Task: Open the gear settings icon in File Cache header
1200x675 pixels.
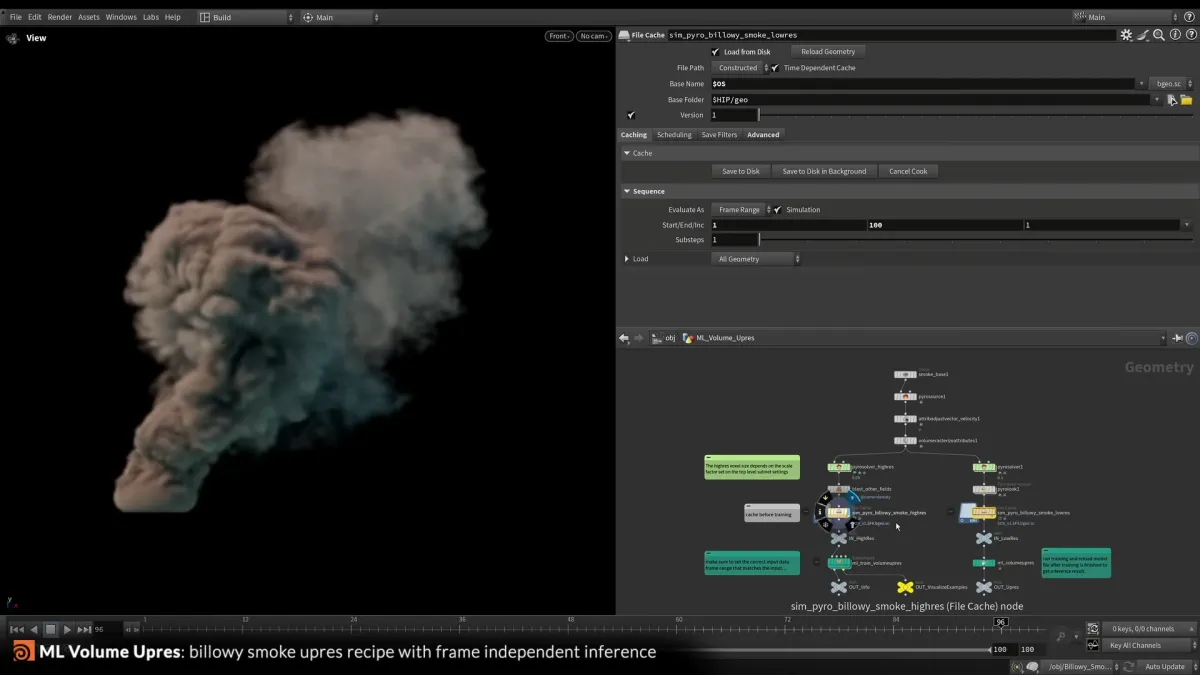Action: (1128, 35)
